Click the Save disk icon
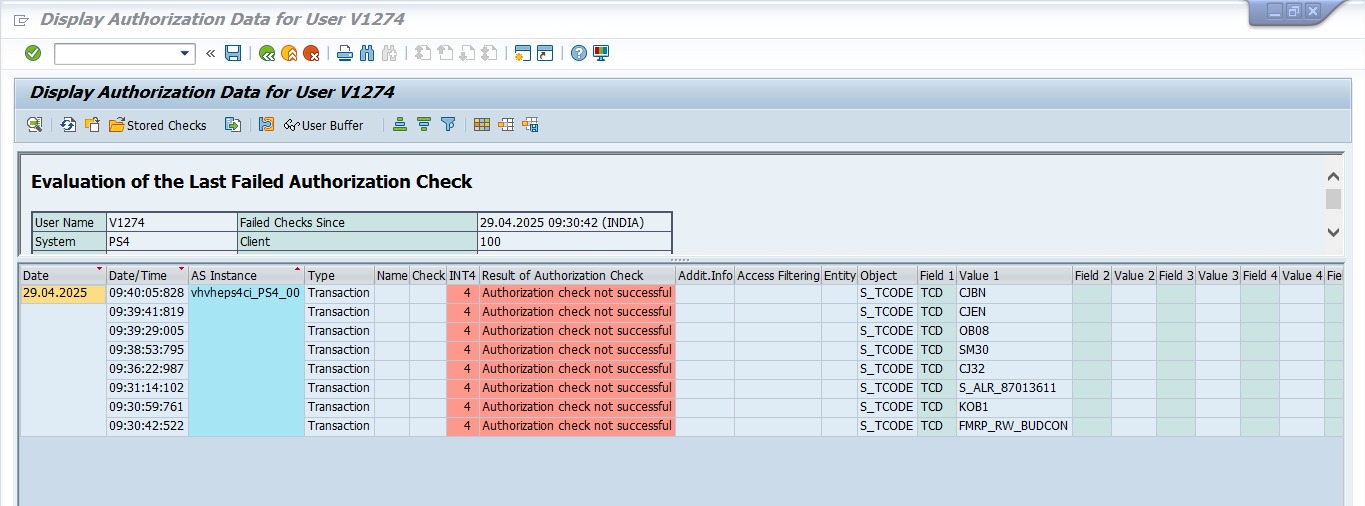1365x506 pixels. pos(233,53)
